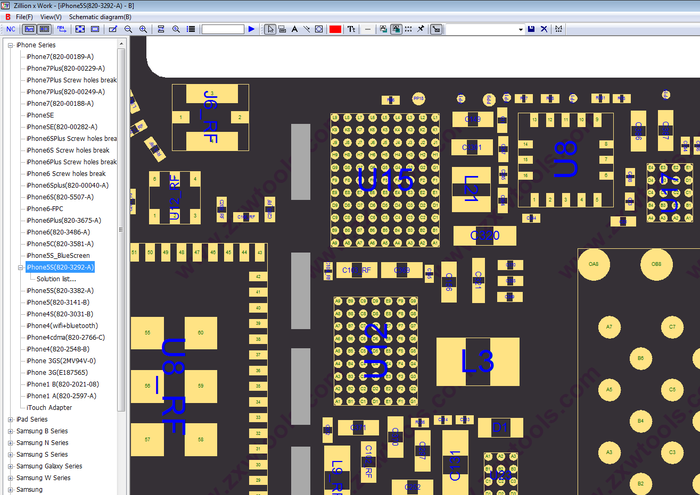Image resolution: width=700 pixels, height=495 pixels.
Task: Click the search input field in toolbar
Action: click(222, 29)
